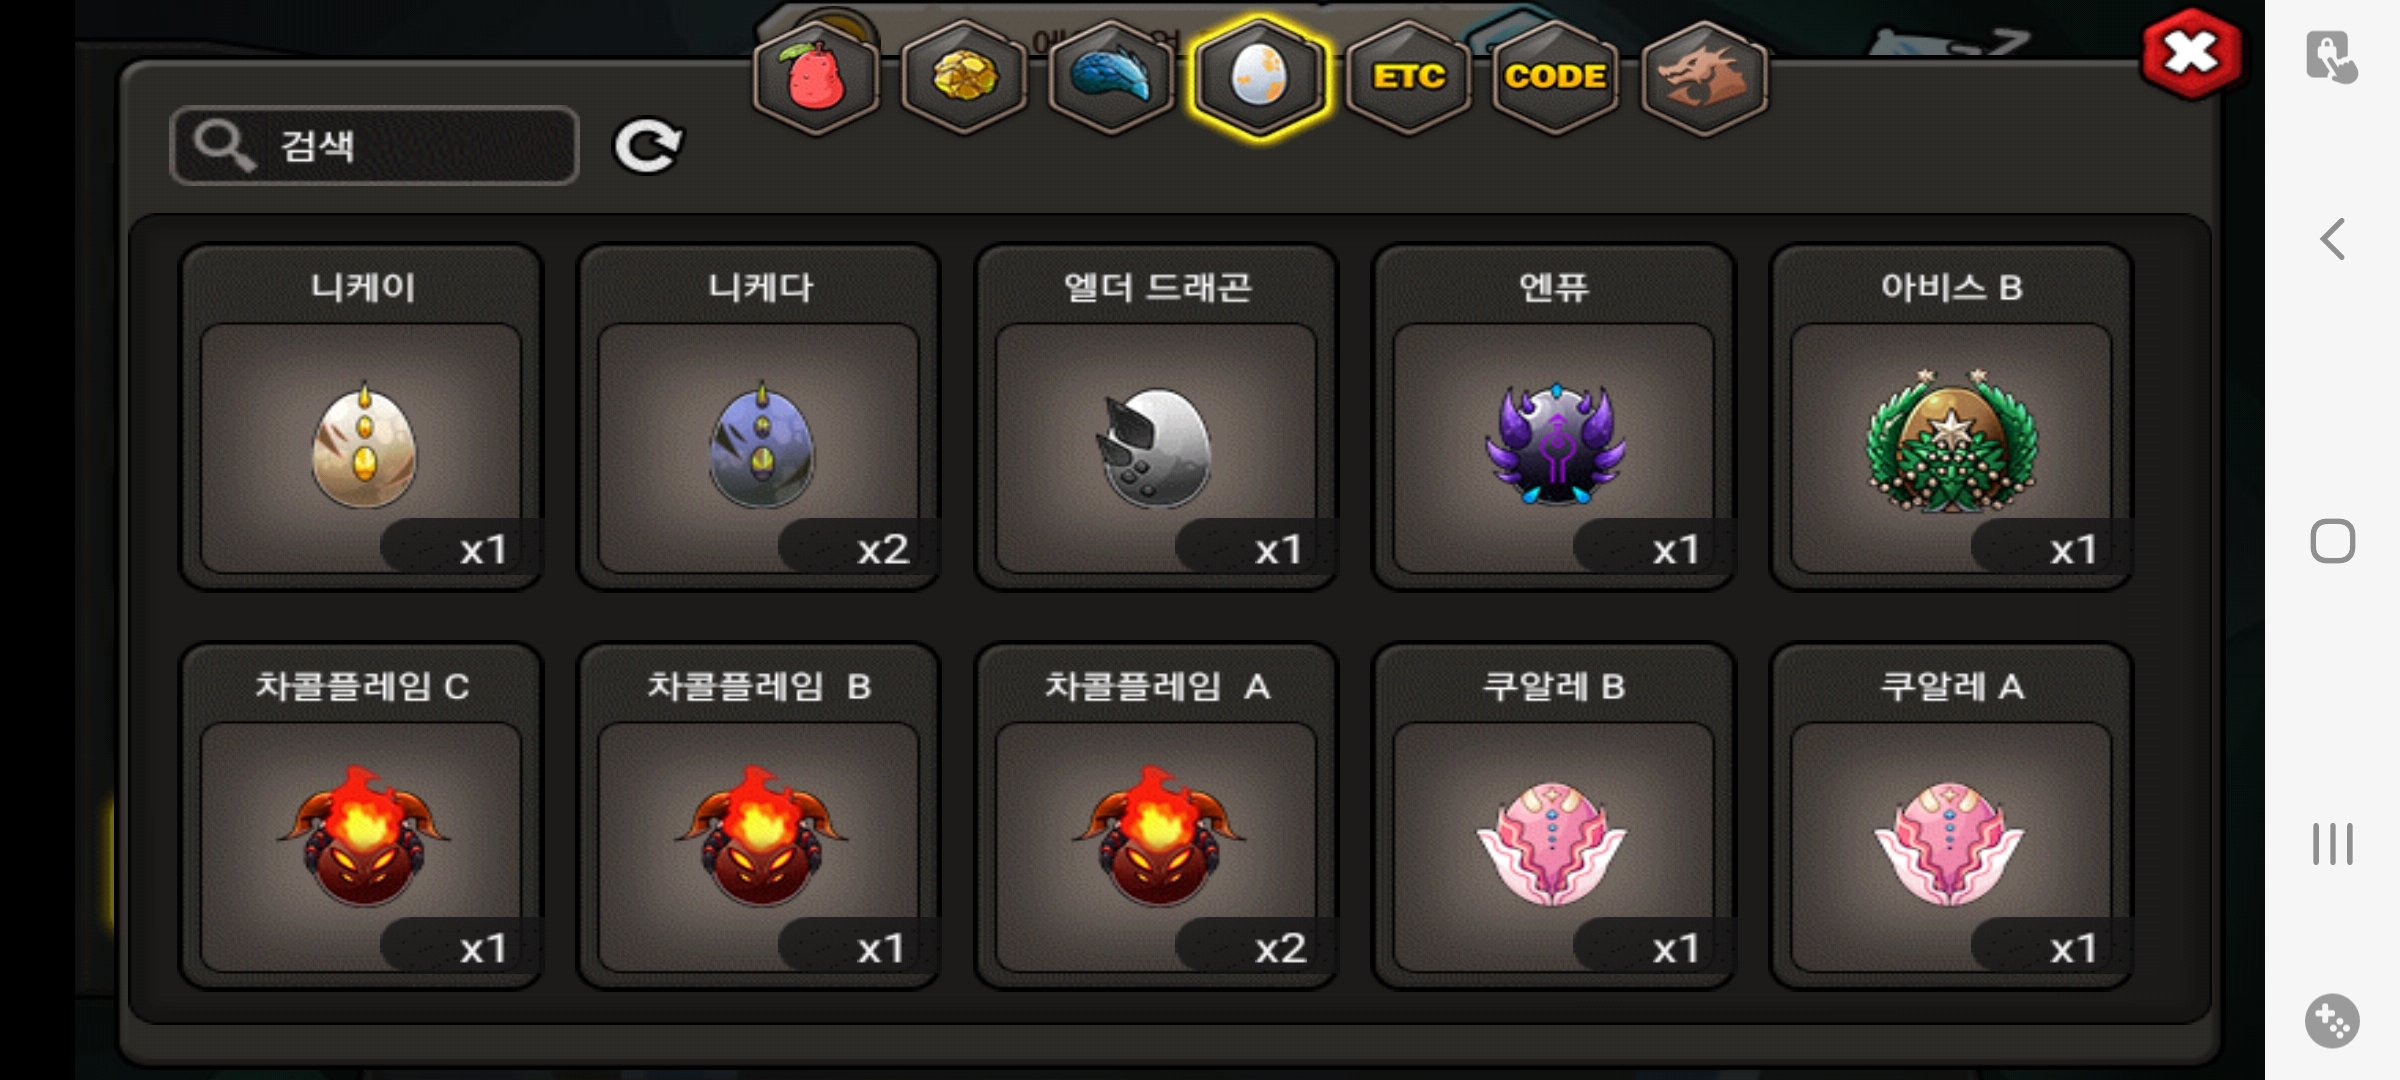
Task: Select the 니케다 egg item
Action: [x=759, y=418]
